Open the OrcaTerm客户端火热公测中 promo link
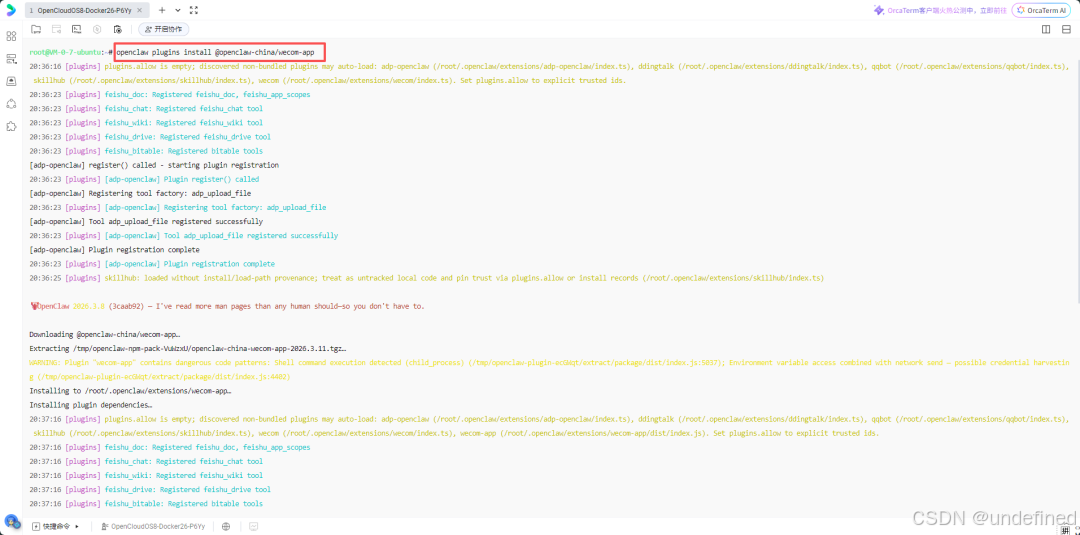Screen dimensions: 1080x535 click(x=939, y=10)
